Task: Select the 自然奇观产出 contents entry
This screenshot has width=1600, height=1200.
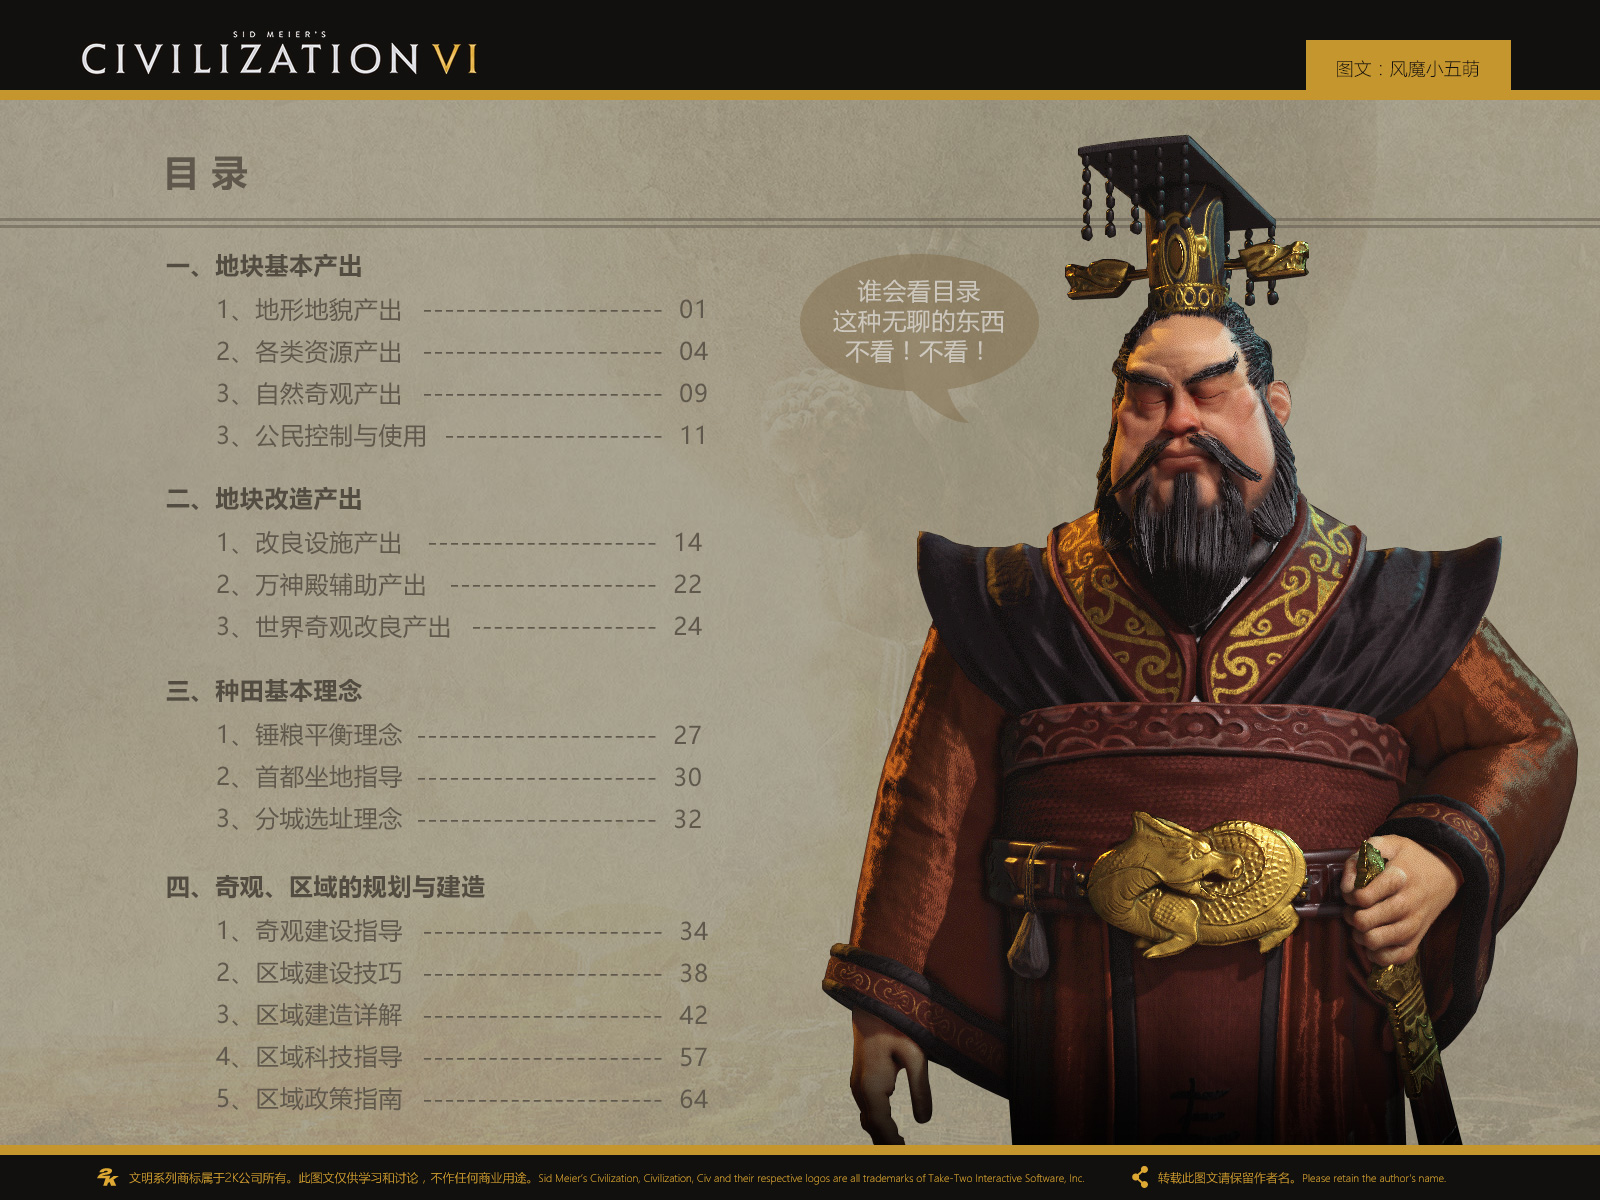Action: (x=461, y=394)
